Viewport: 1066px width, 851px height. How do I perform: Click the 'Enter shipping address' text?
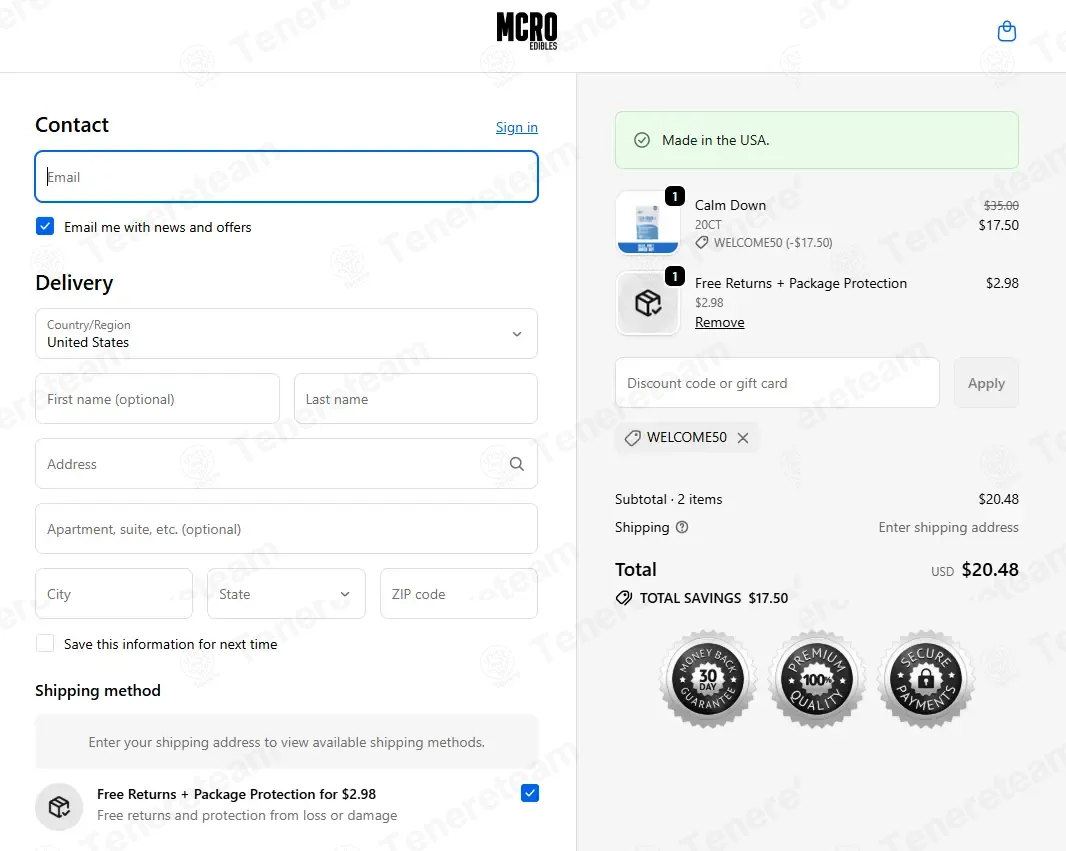(x=948, y=527)
